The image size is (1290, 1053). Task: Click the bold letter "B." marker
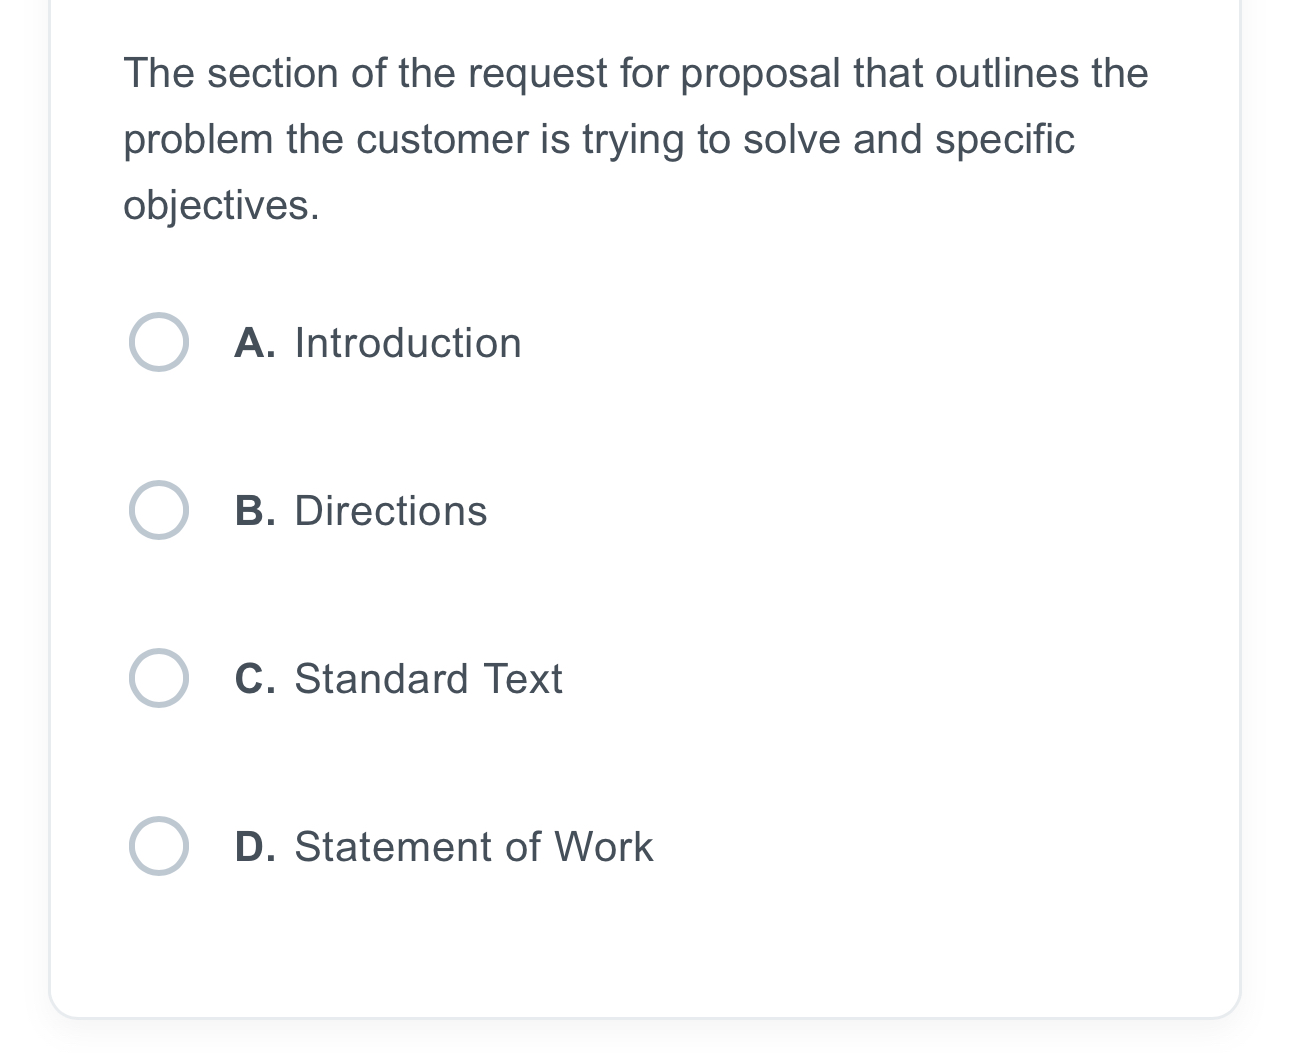tap(255, 511)
